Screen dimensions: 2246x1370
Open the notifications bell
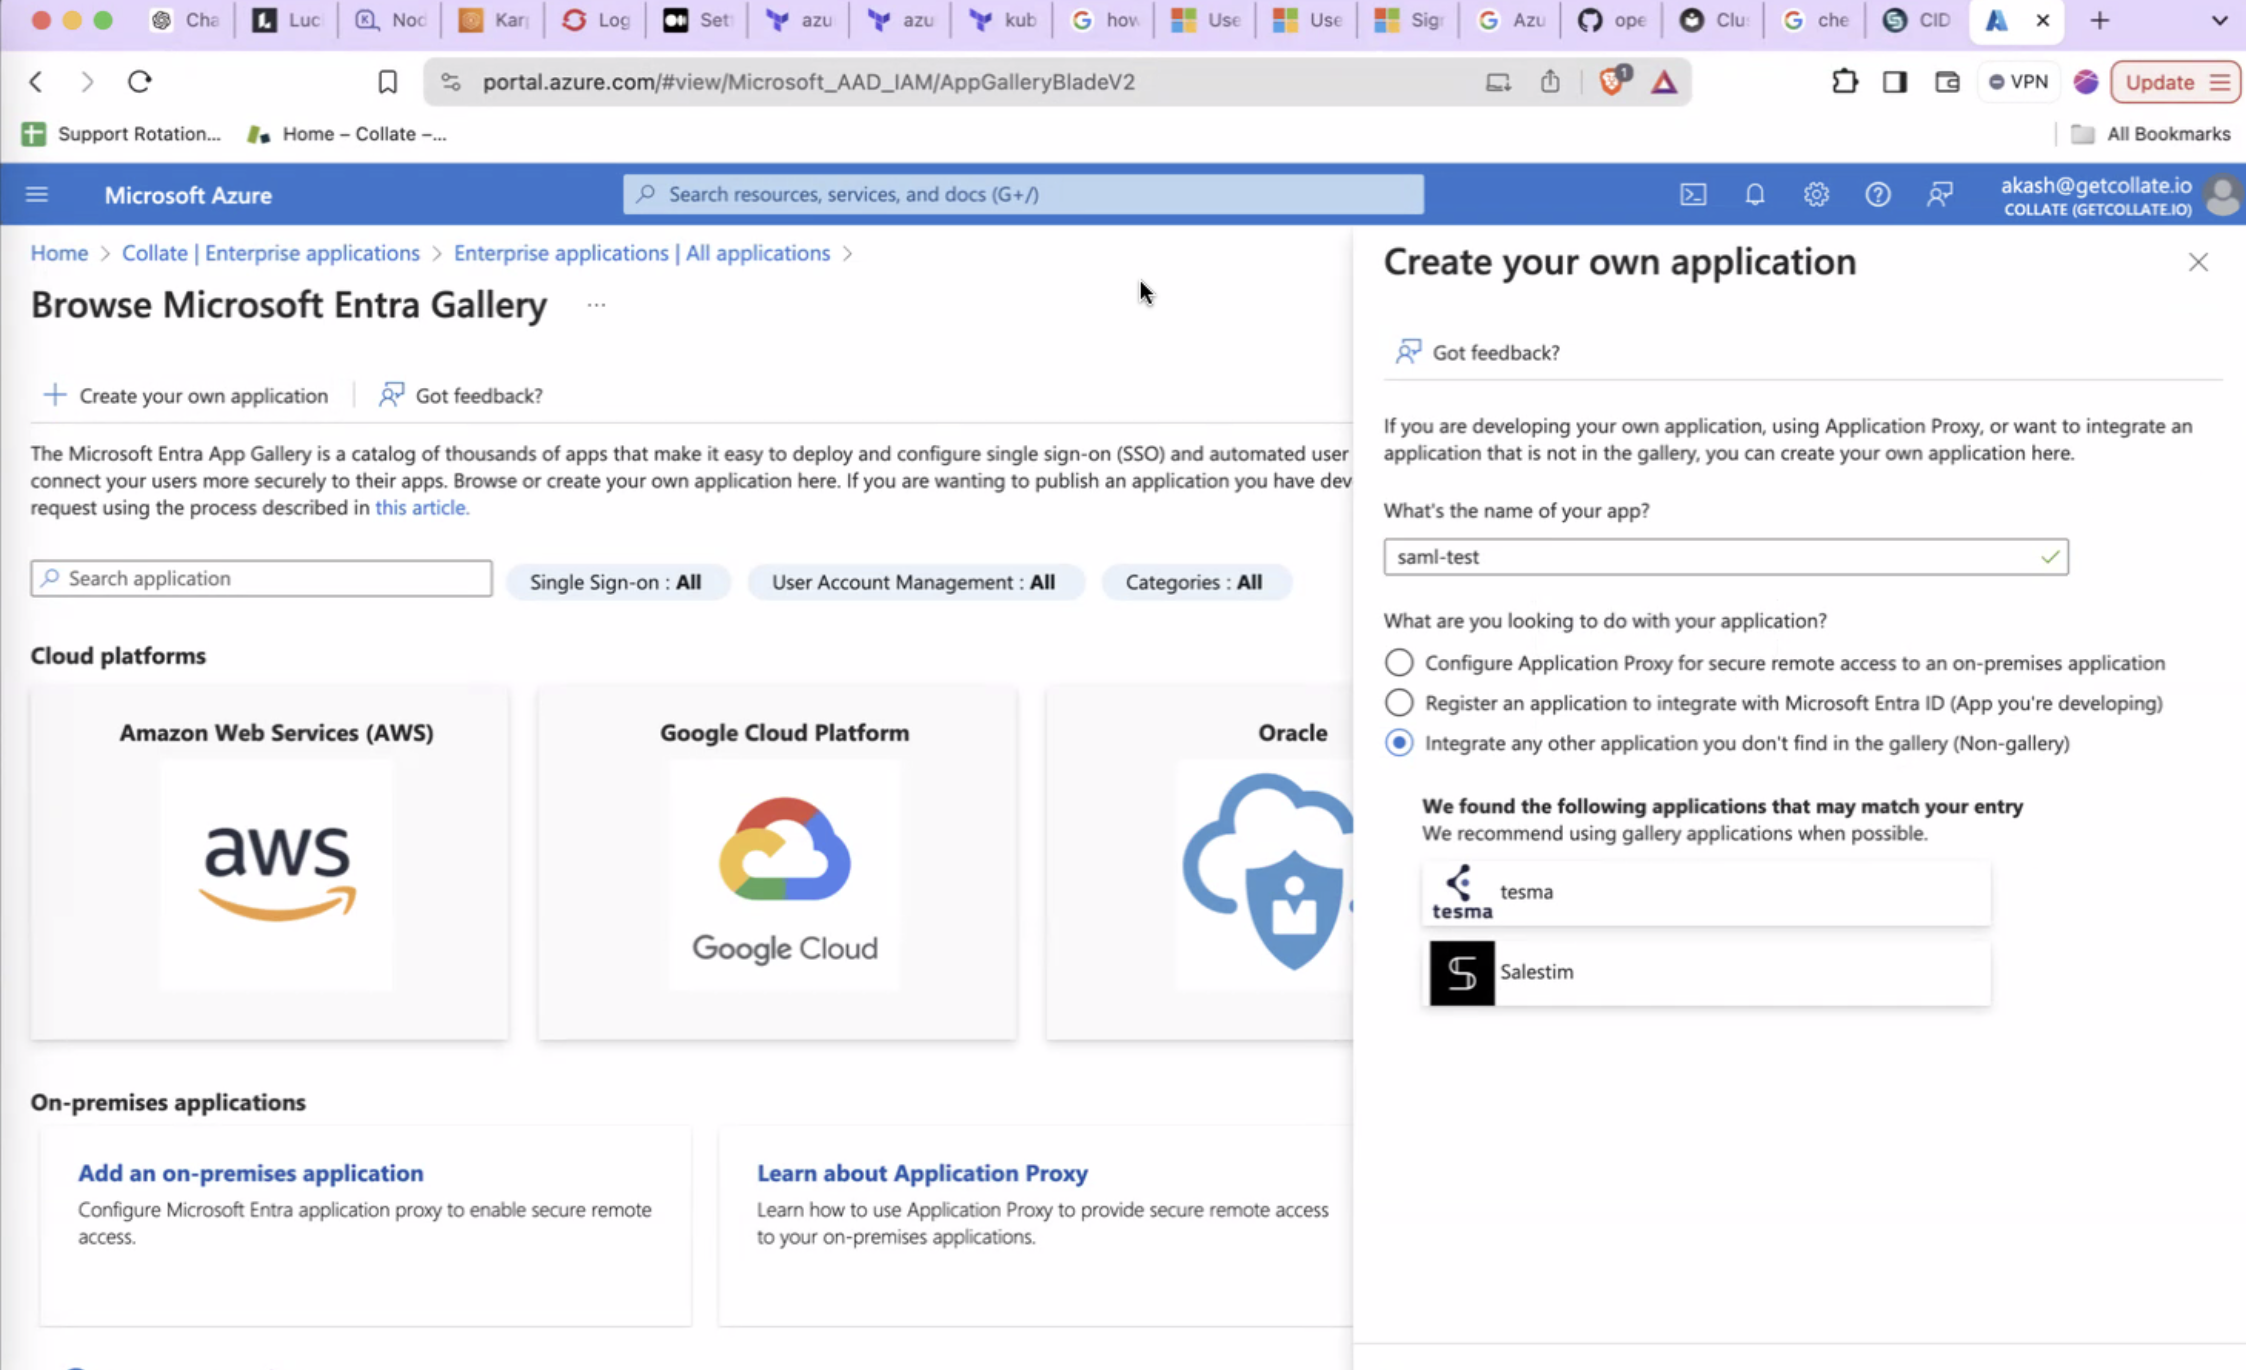pos(1755,194)
